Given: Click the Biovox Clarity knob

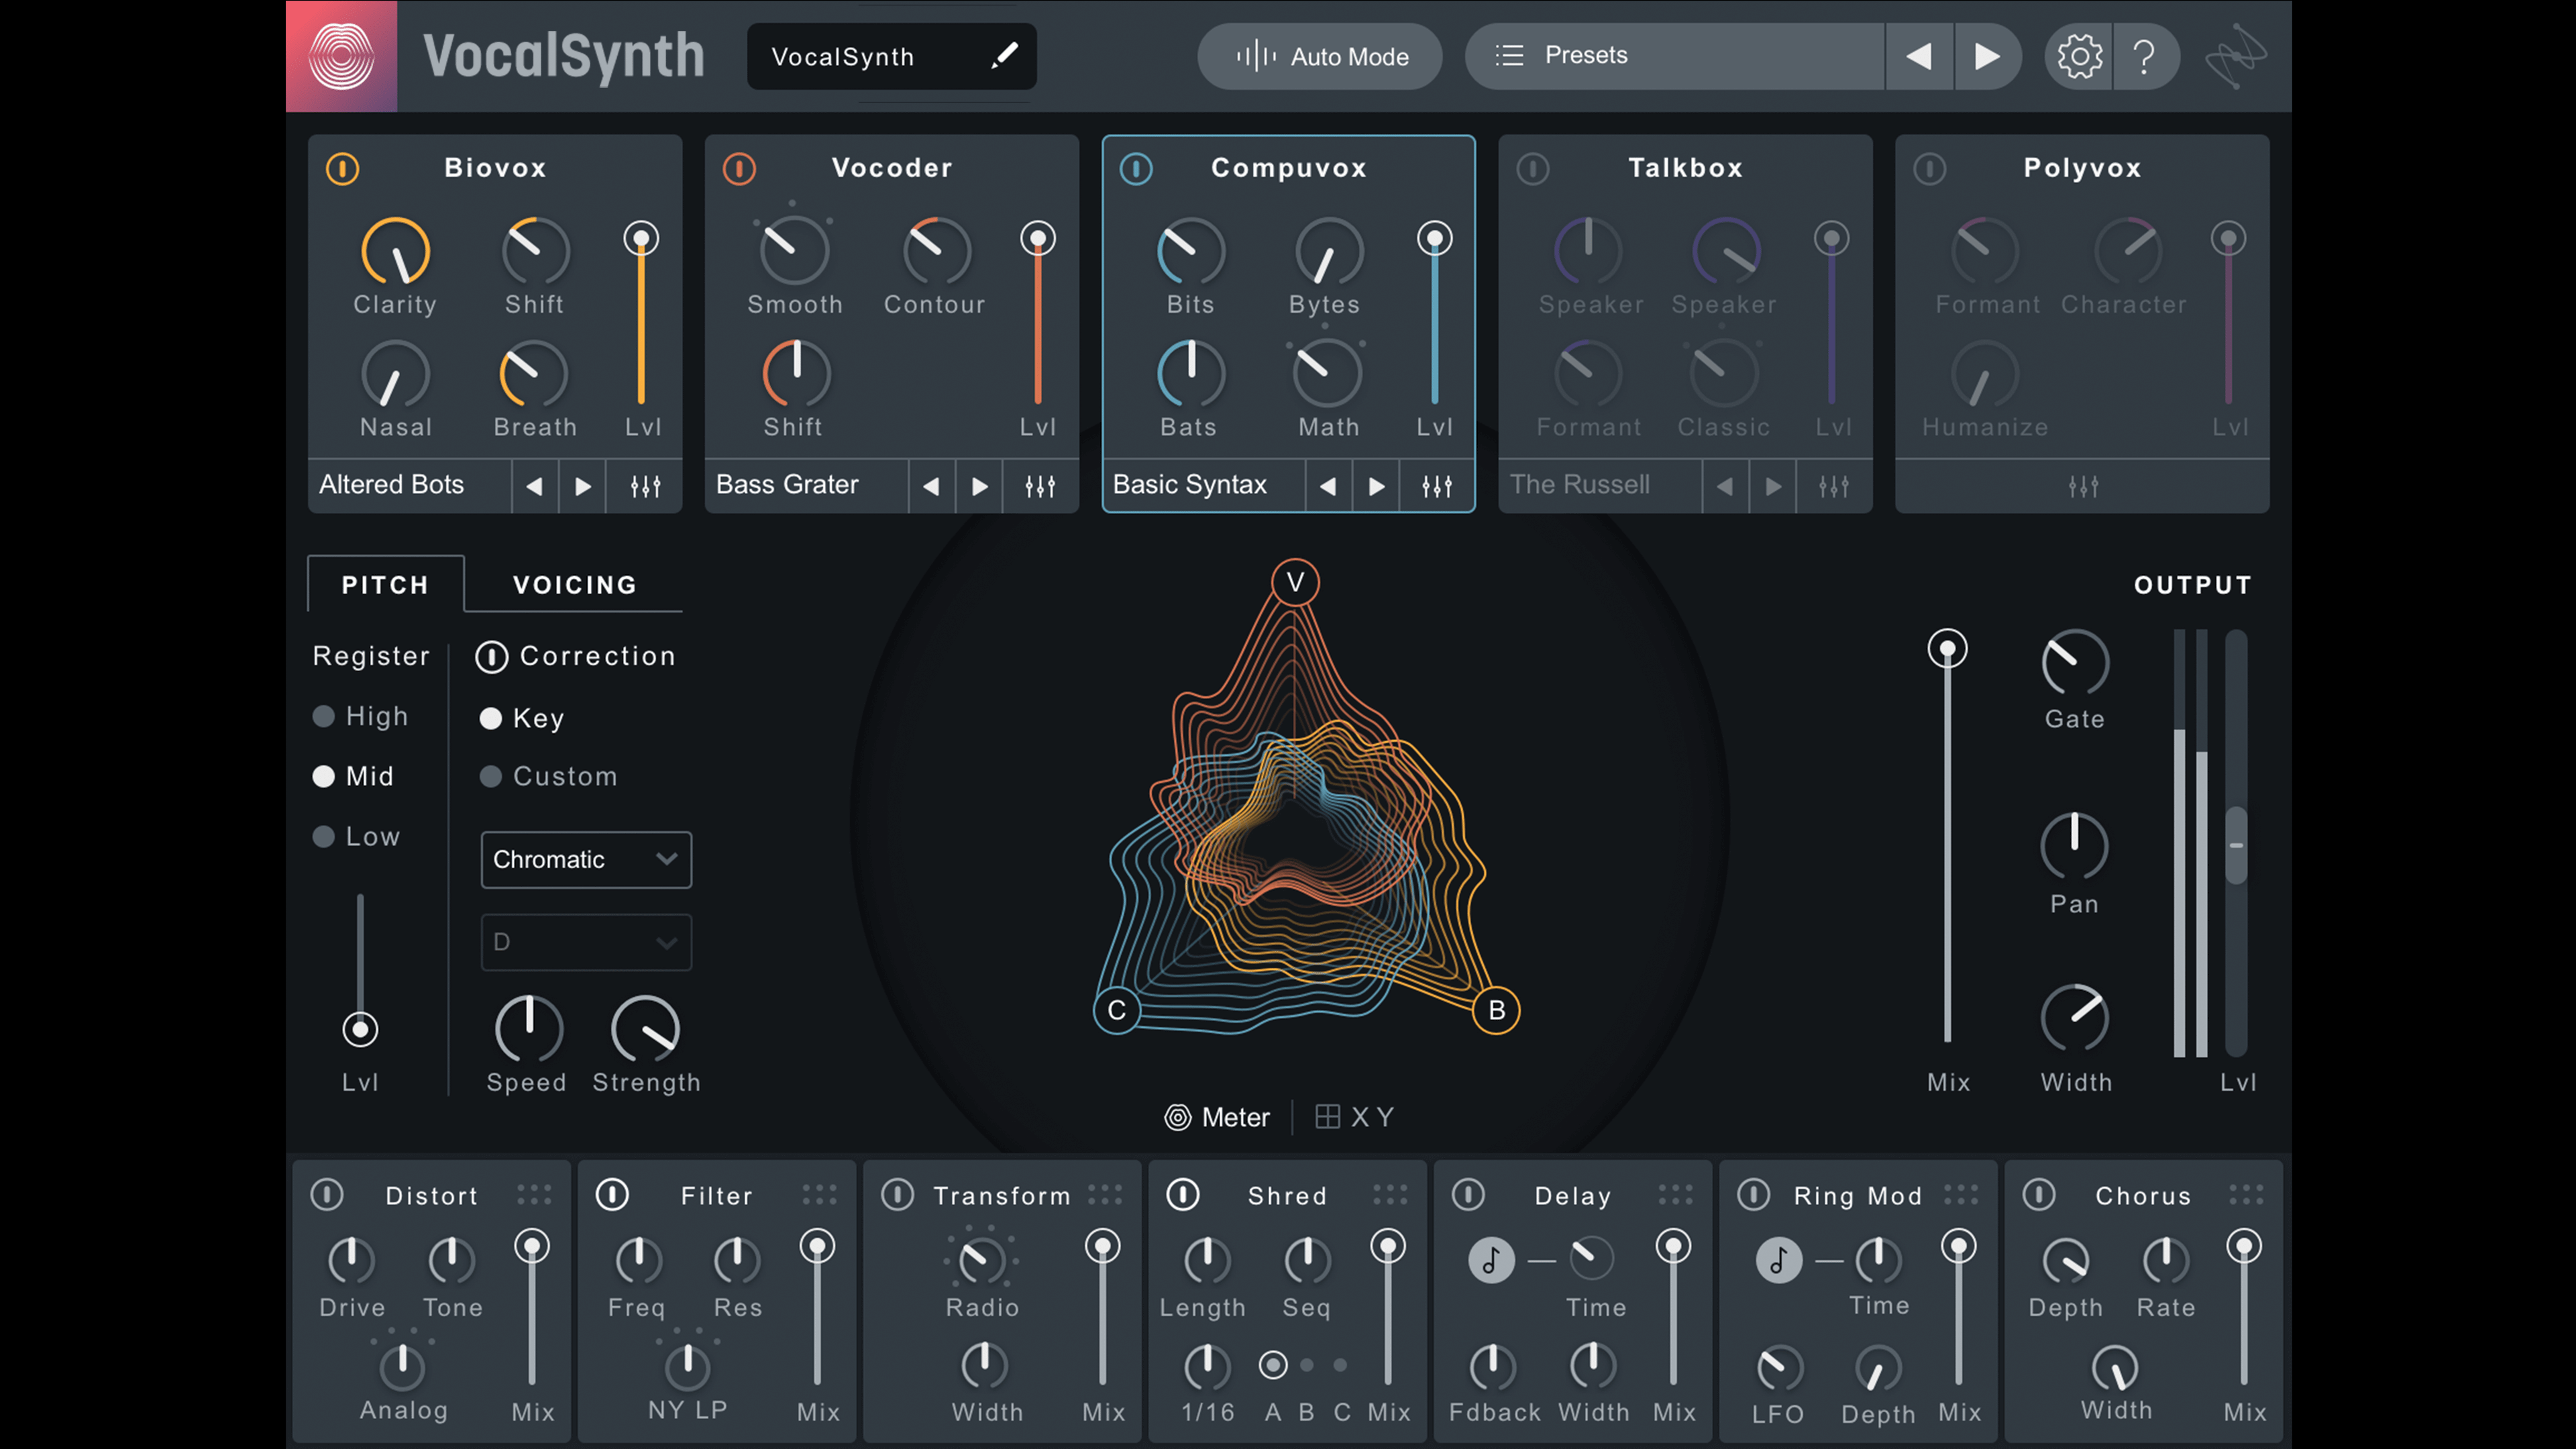Looking at the screenshot, I should pos(396,251).
